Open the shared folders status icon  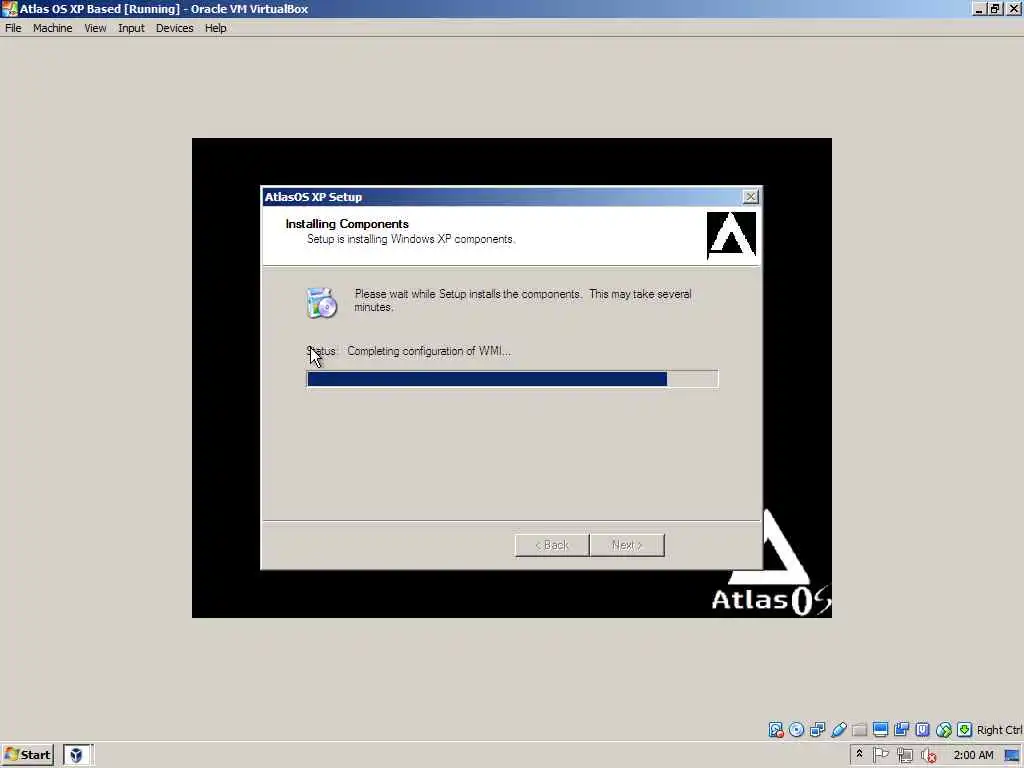pos(859,729)
